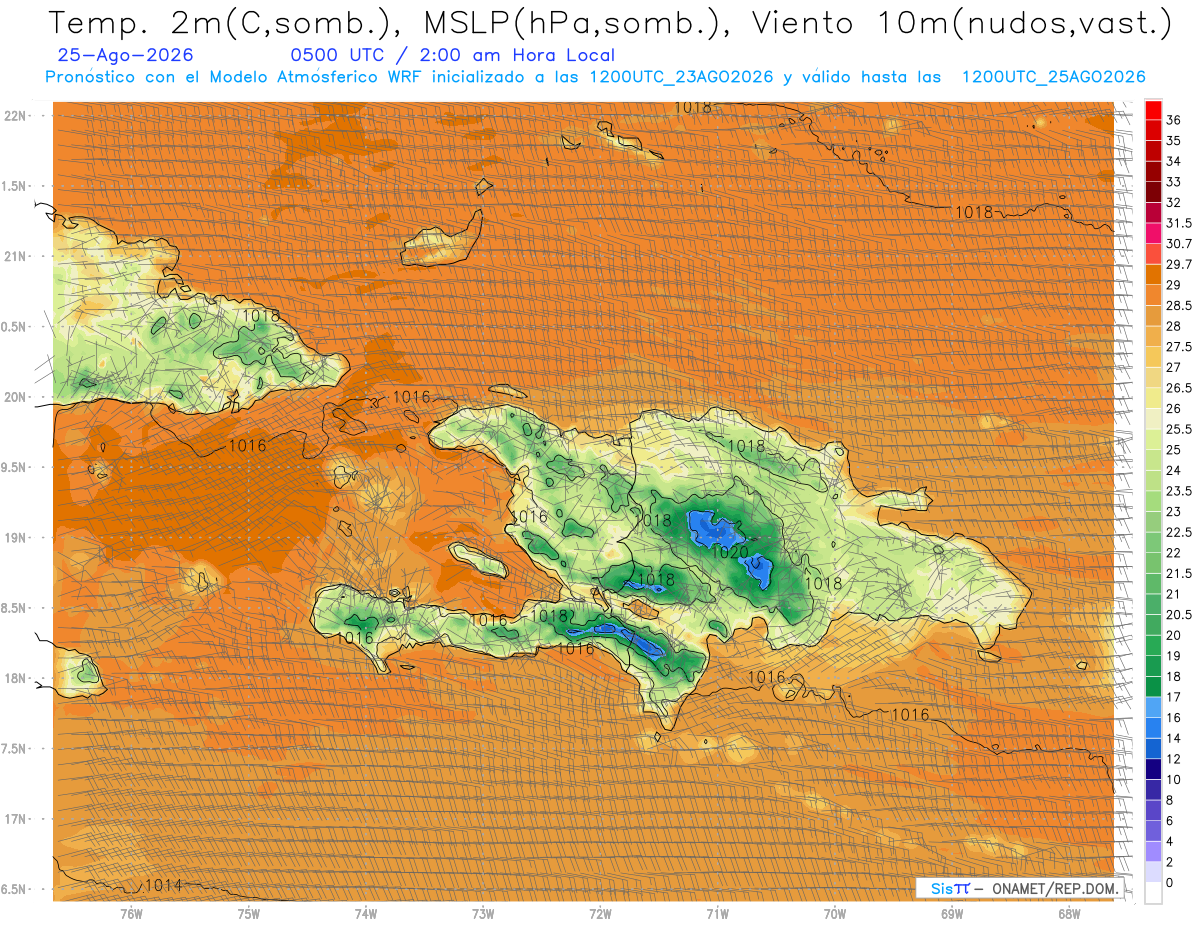Click the white swatch below legend value 0
1200x927 pixels.
tap(1153, 893)
